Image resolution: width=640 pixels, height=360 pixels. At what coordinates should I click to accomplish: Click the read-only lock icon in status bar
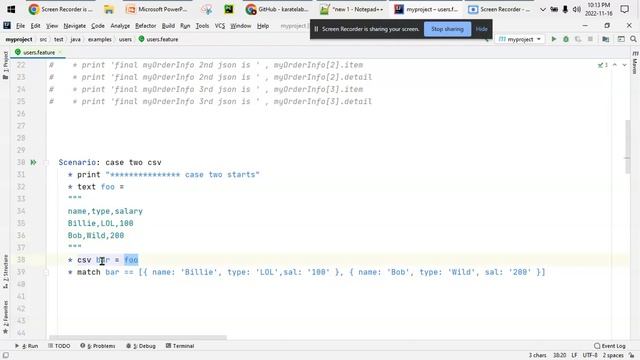(x=631, y=355)
